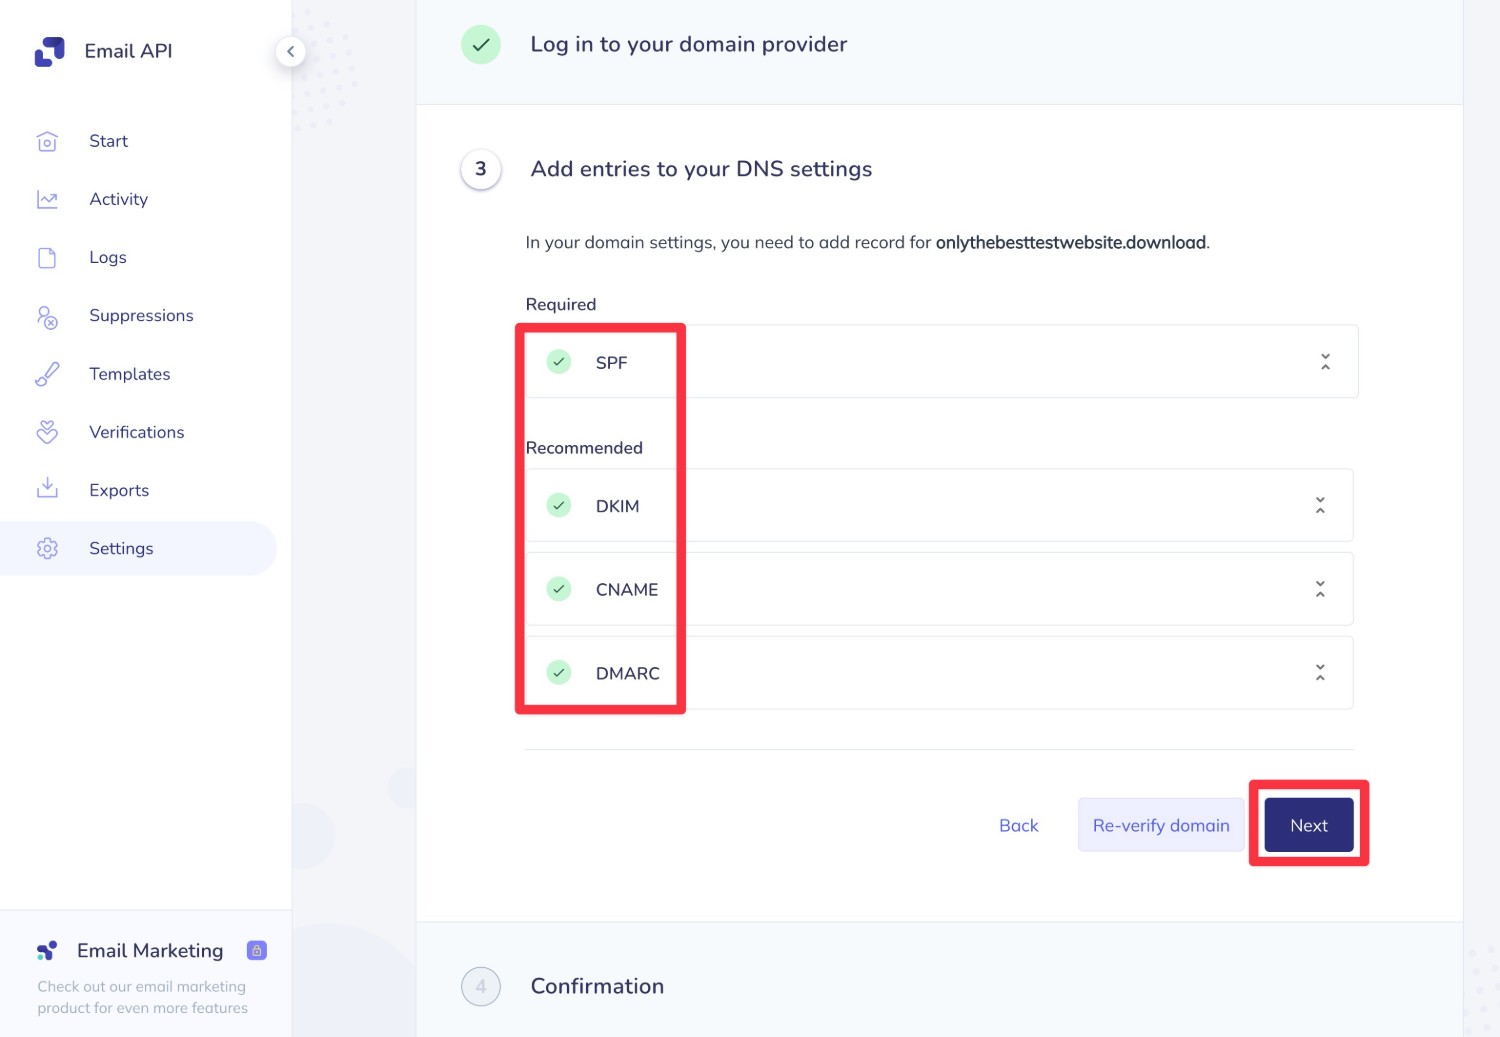Click the CNAME label

point(627,589)
